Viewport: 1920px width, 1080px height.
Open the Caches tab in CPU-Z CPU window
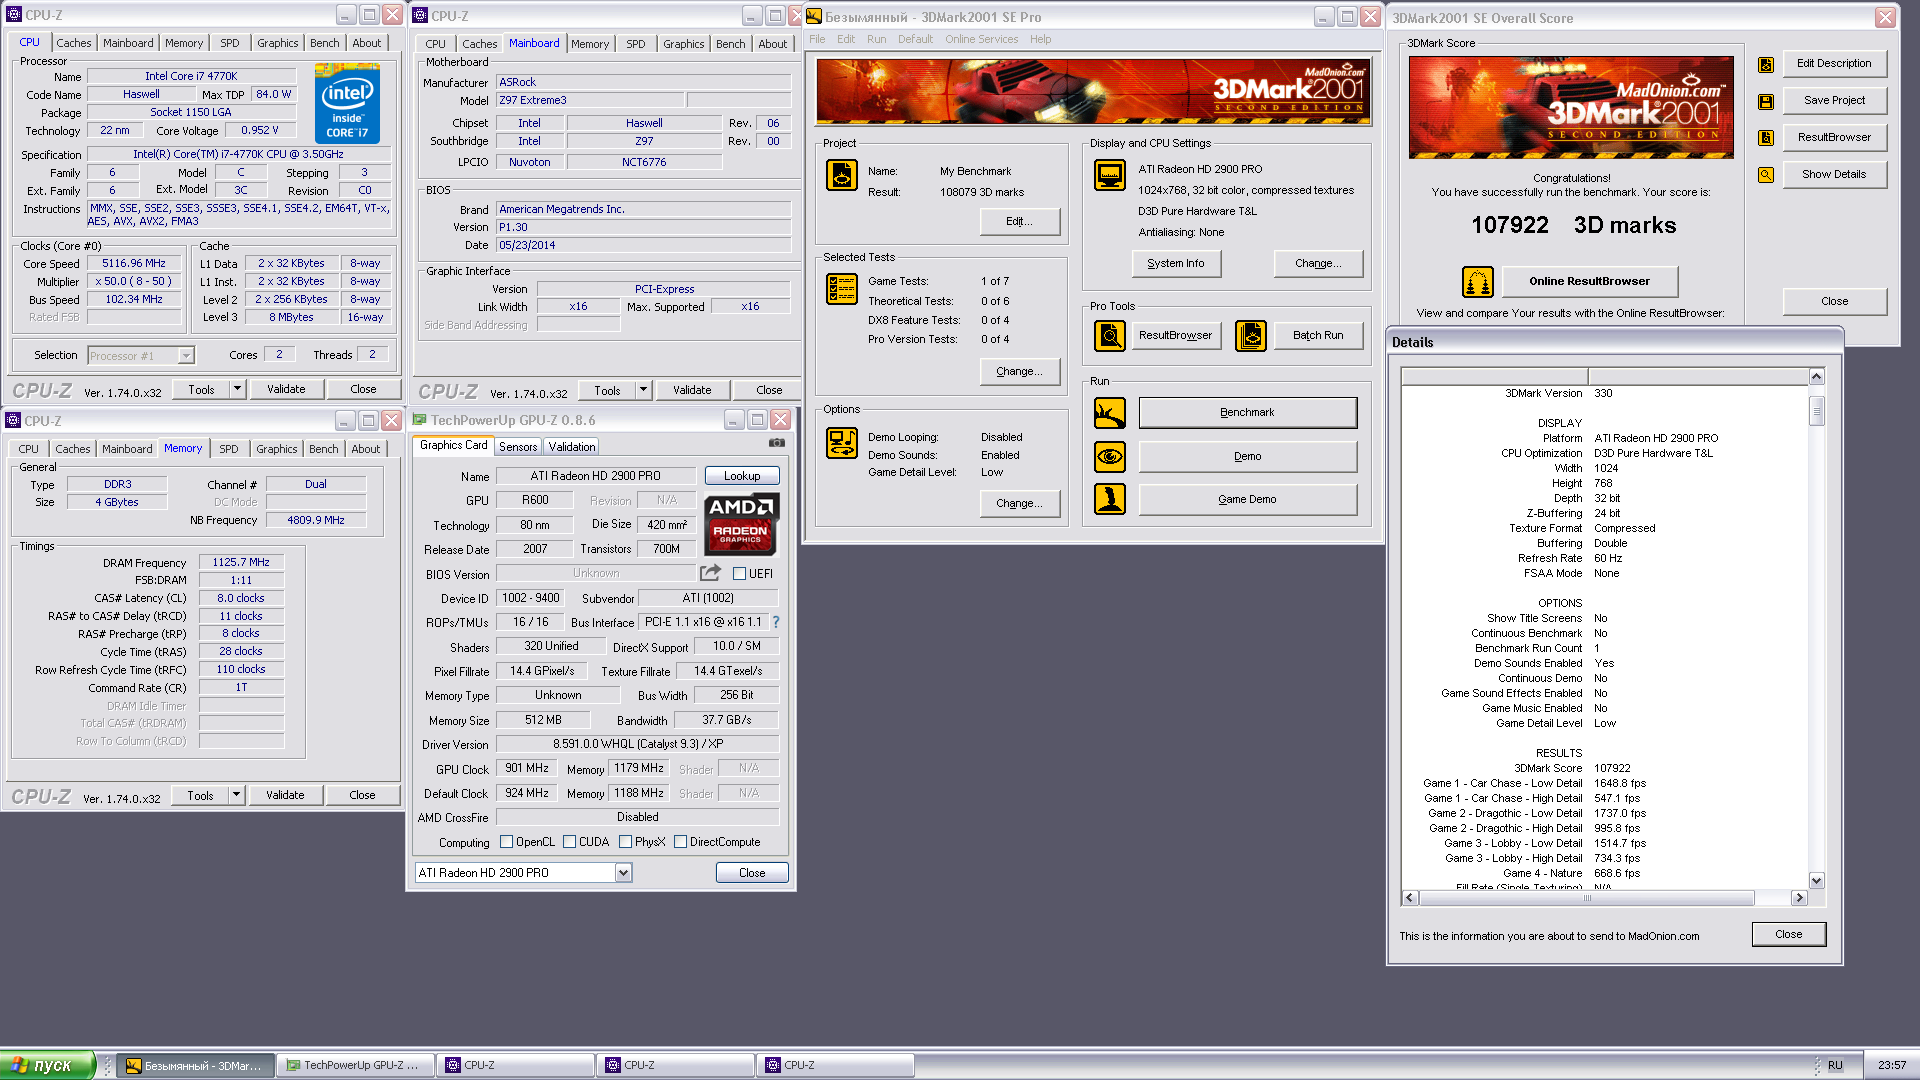(74, 43)
